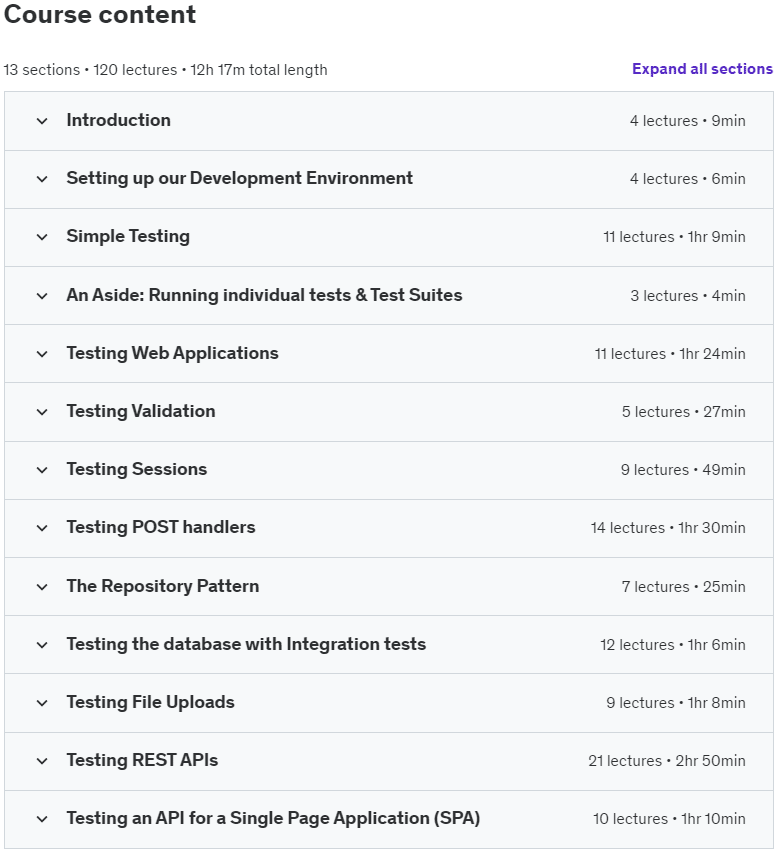Expand the Testing File Uploads chevron
The height and width of the screenshot is (852, 777).
pyautogui.click(x=42, y=703)
